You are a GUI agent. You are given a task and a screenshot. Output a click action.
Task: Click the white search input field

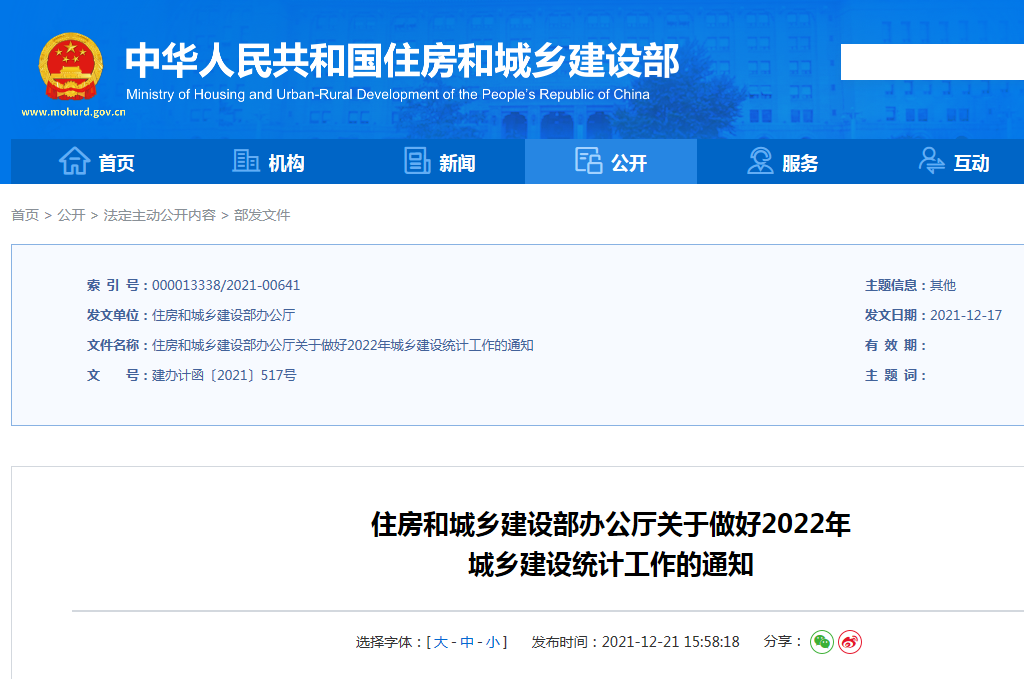pos(932,62)
